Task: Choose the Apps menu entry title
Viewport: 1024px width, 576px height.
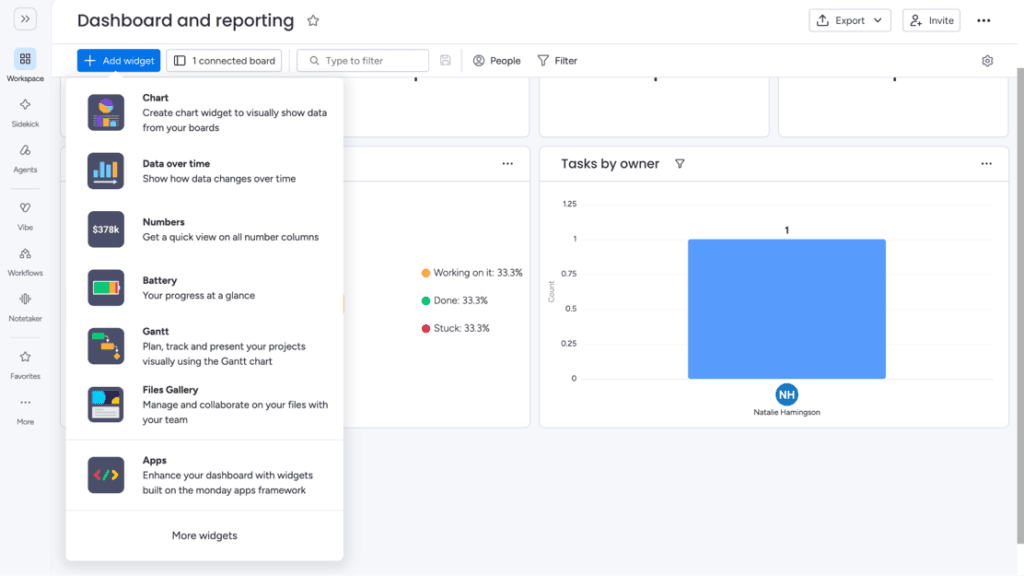Action: [x=154, y=460]
